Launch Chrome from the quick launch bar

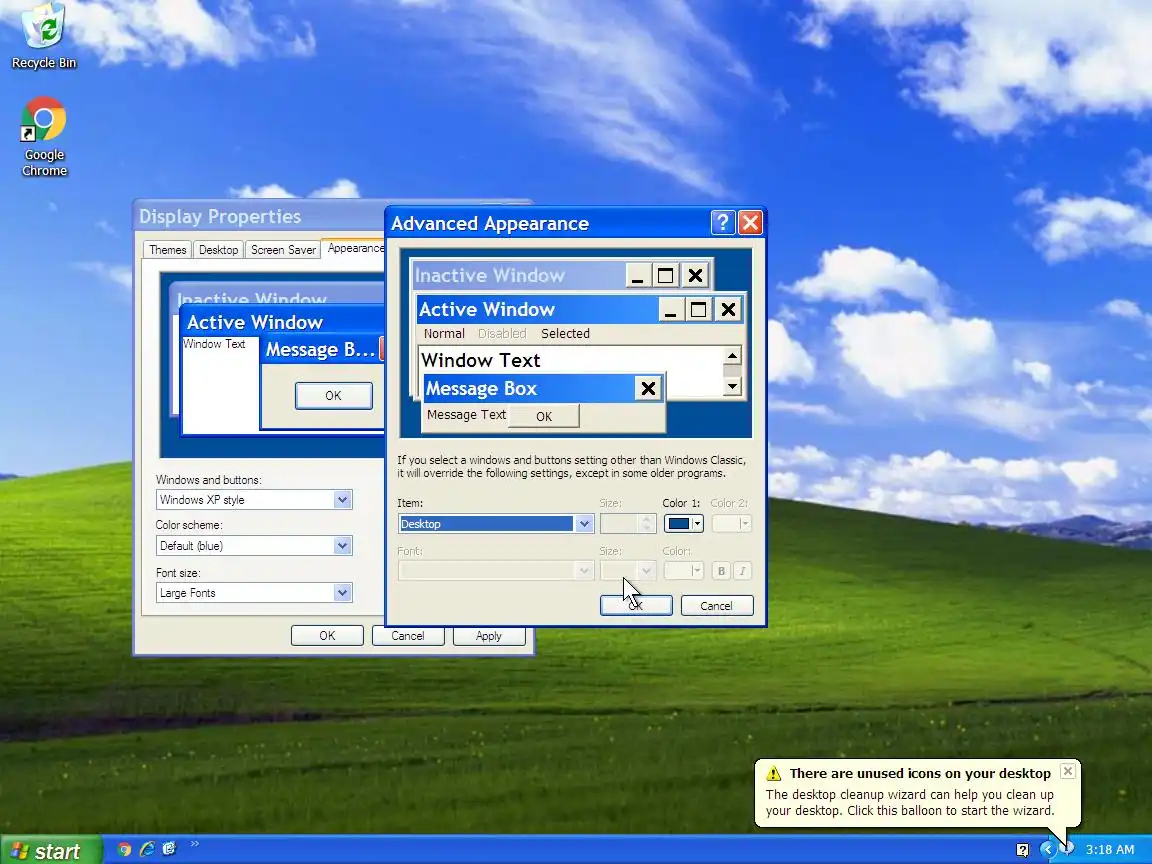(124, 849)
